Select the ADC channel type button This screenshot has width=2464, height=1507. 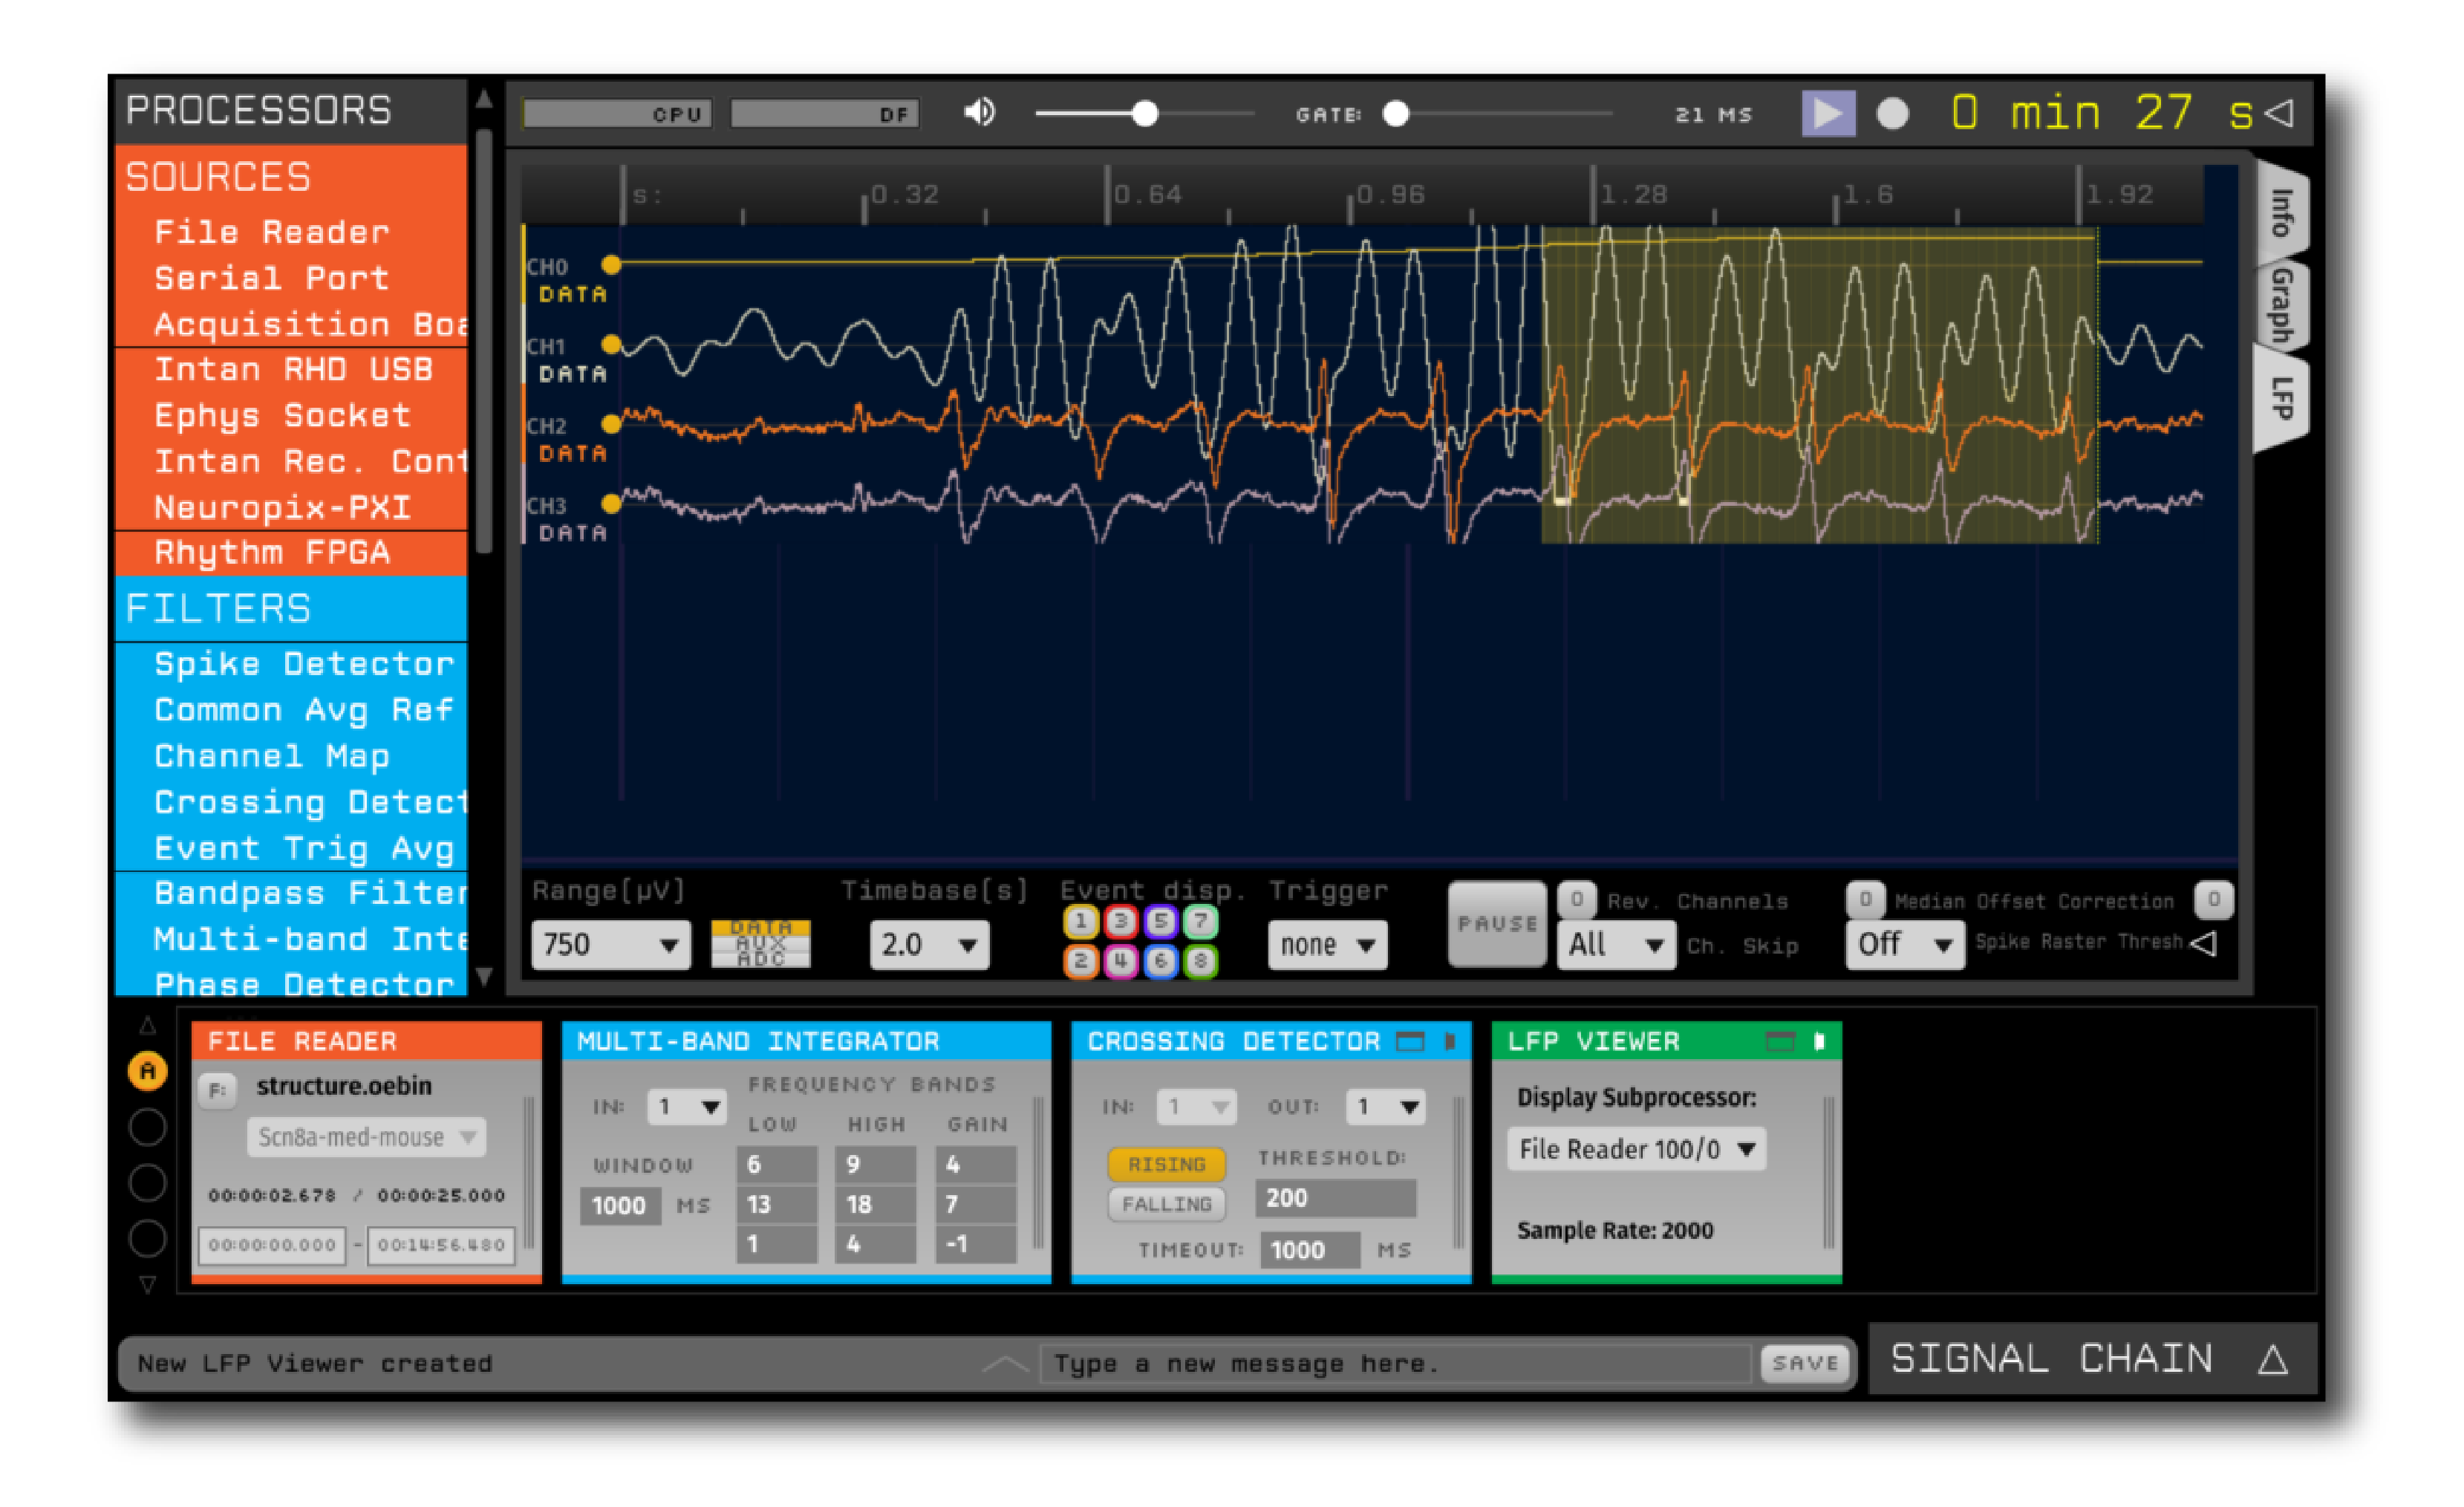click(760, 959)
